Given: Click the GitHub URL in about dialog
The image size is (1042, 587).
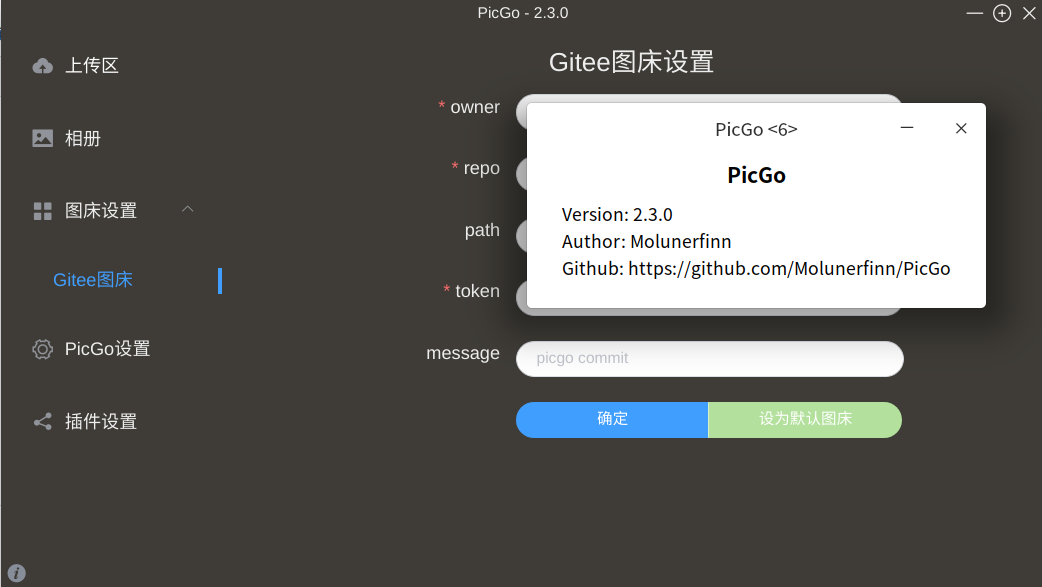Looking at the screenshot, I should pyautogui.click(x=789, y=268).
